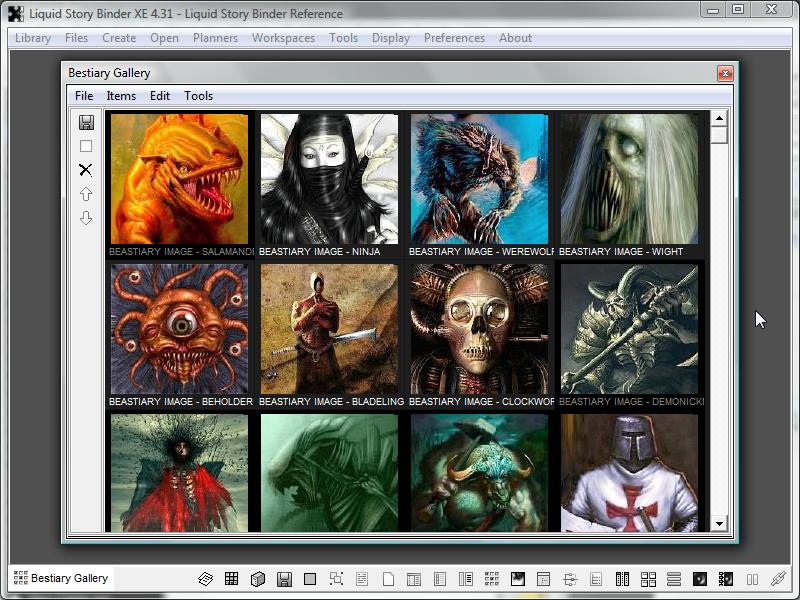Select the Beholder bestiary thumbnail

tap(180, 330)
